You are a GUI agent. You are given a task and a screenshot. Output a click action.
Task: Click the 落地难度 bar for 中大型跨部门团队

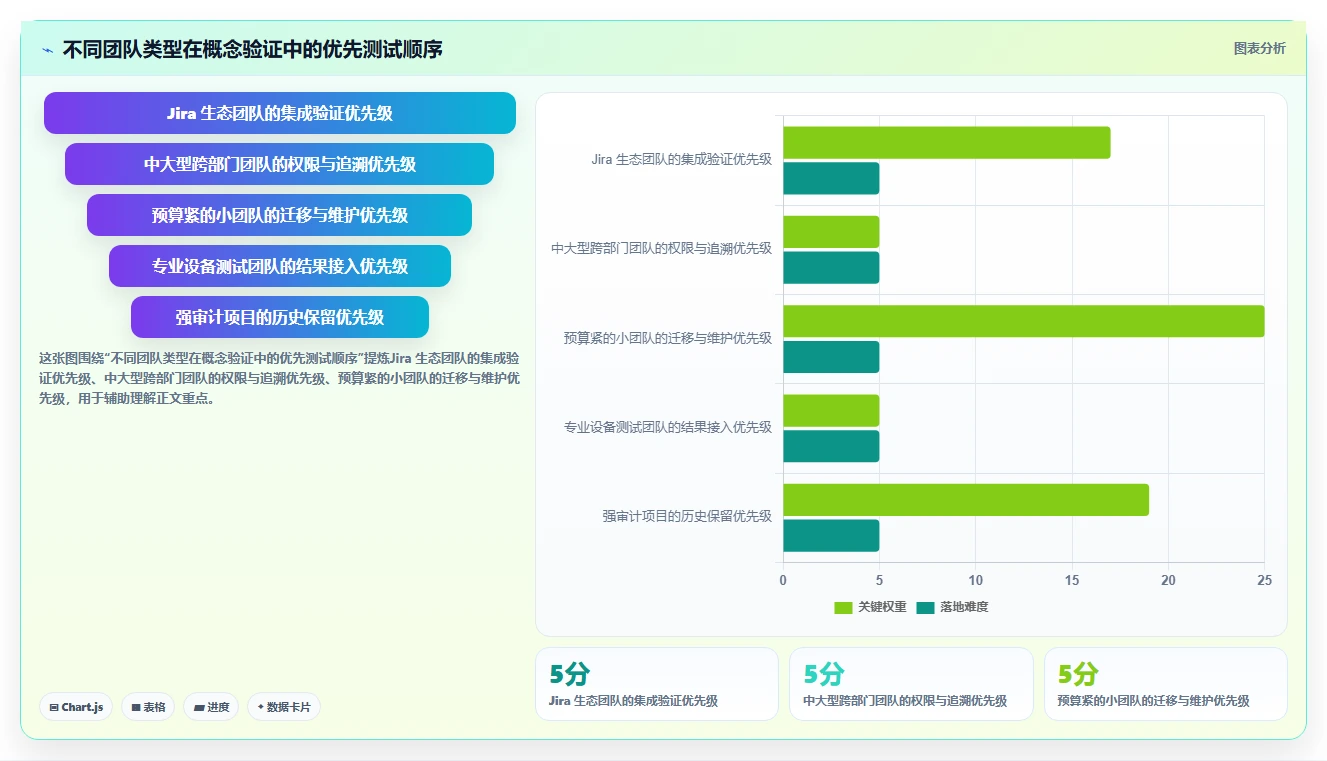click(831, 267)
